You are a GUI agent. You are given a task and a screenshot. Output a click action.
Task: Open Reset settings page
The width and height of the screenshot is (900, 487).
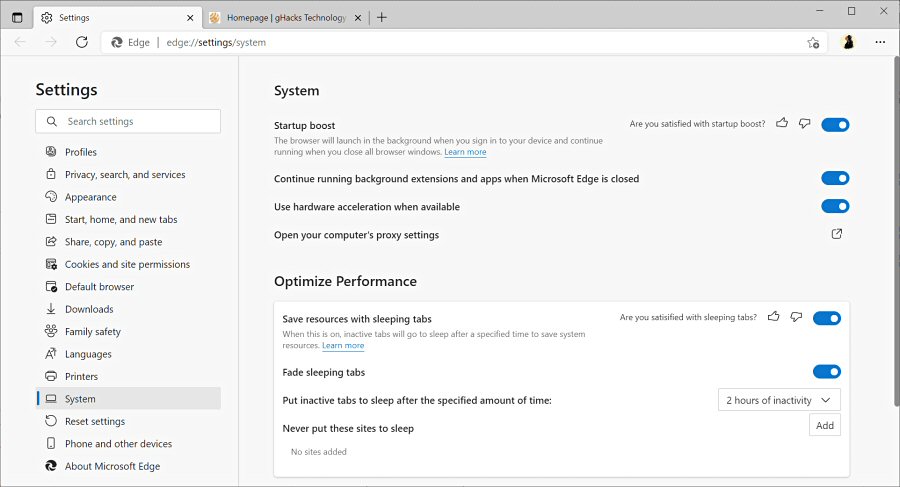point(129,421)
